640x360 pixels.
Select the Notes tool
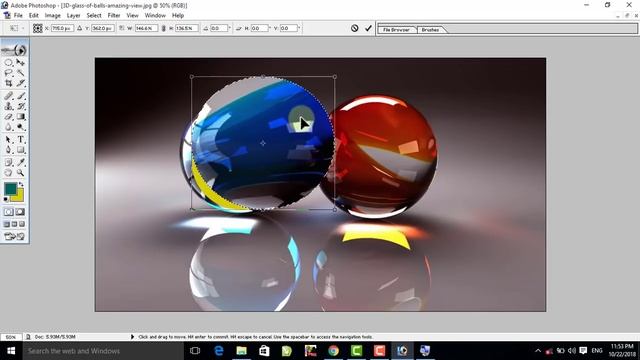8,162
